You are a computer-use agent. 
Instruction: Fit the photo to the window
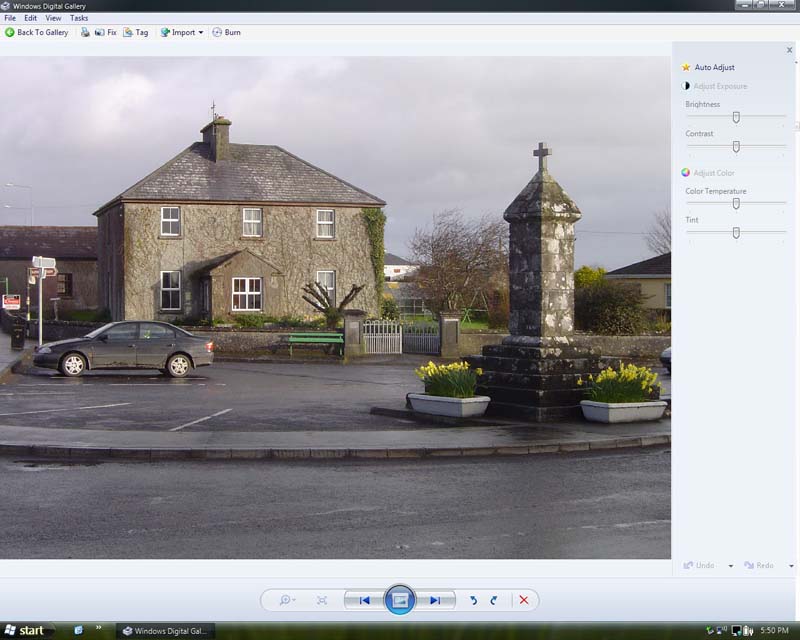pyautogui.click(x=322, y=600)
